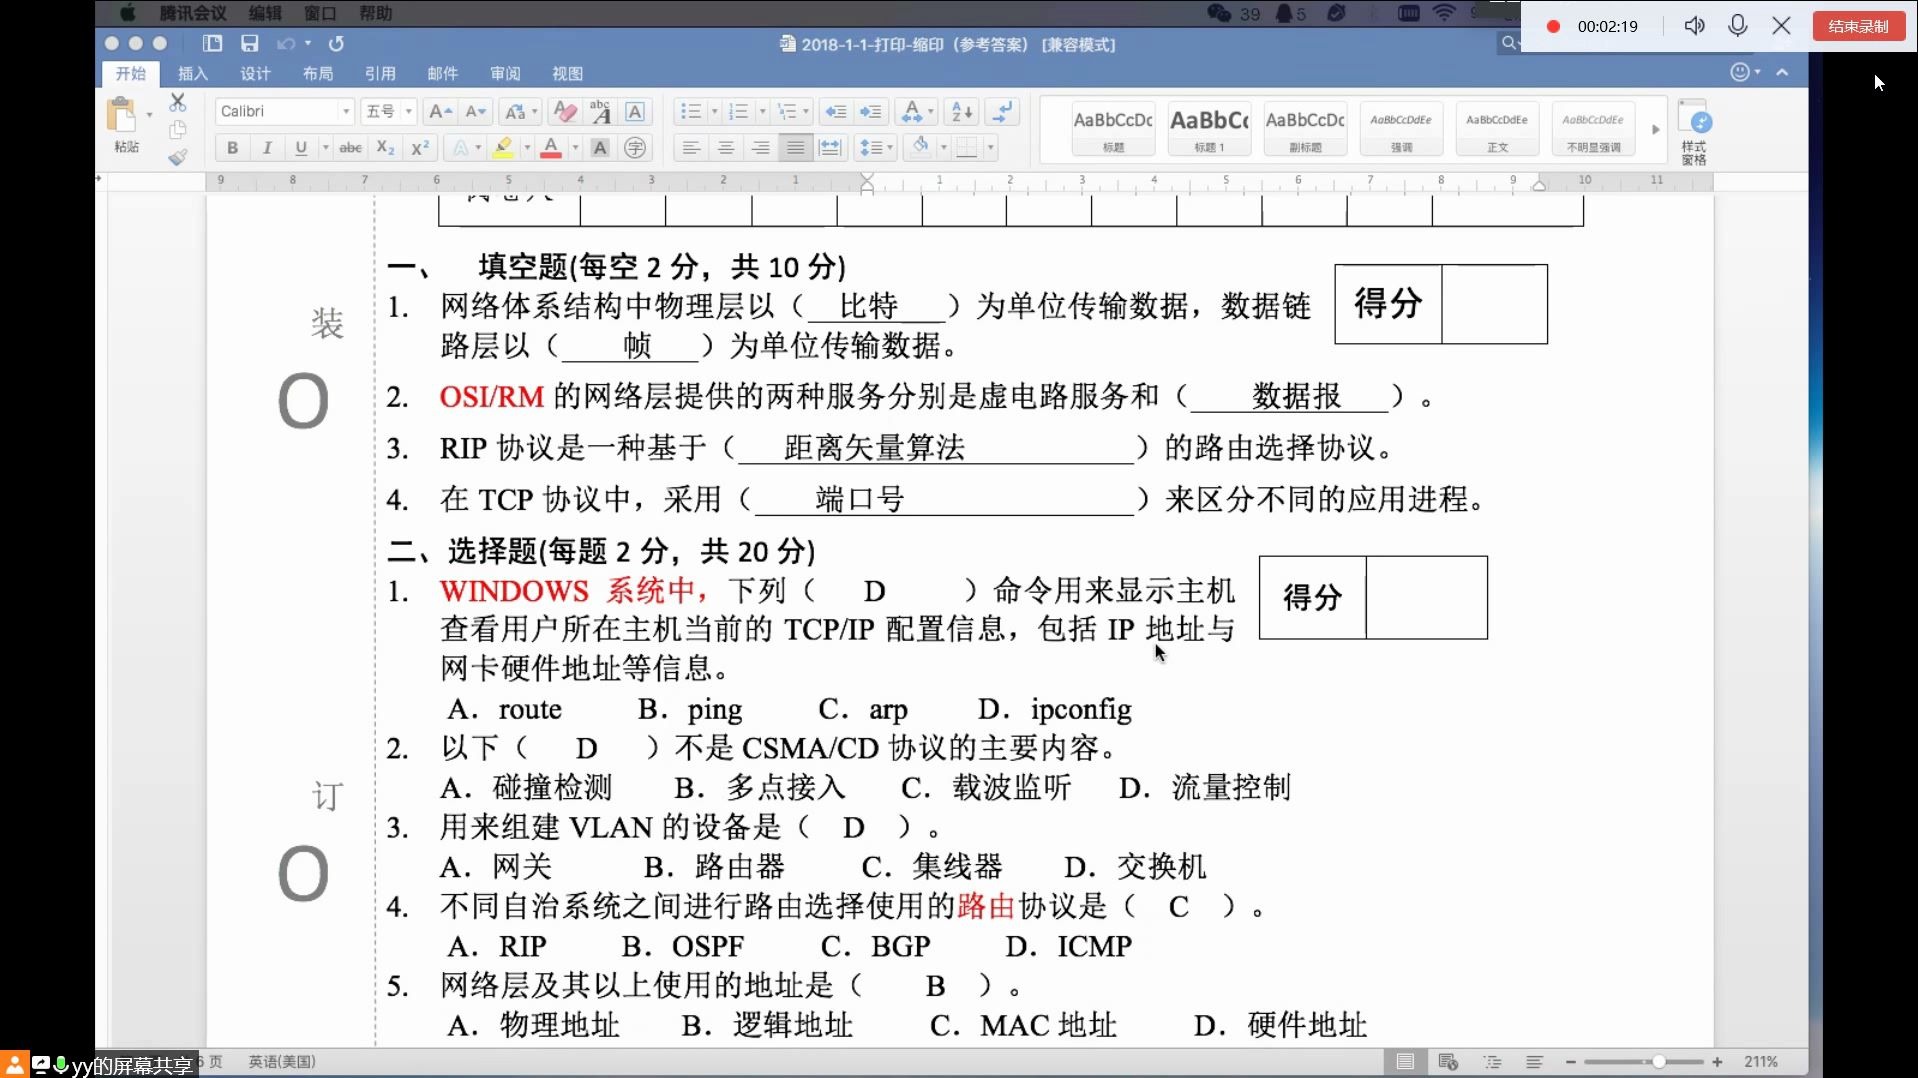Decrease paragraph indent

coord(836,111)
